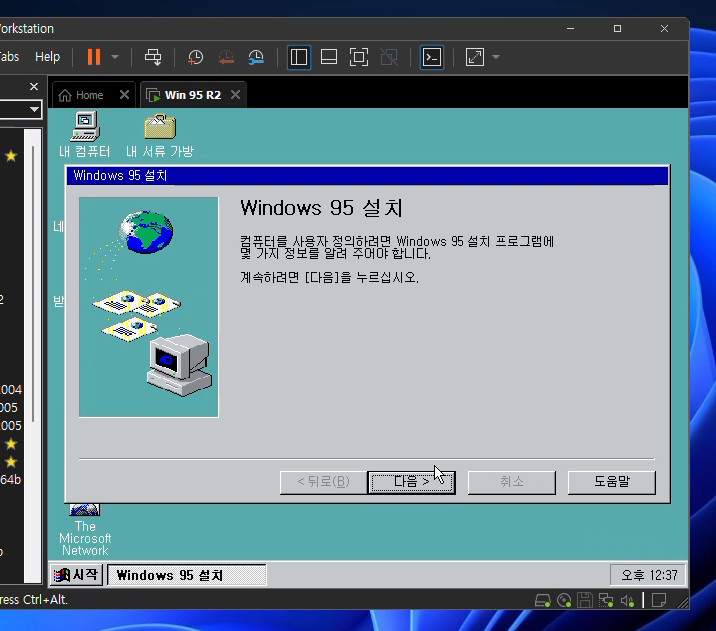
Task: Click the 다음 > button in setup
Action: (x=411, y=482)
